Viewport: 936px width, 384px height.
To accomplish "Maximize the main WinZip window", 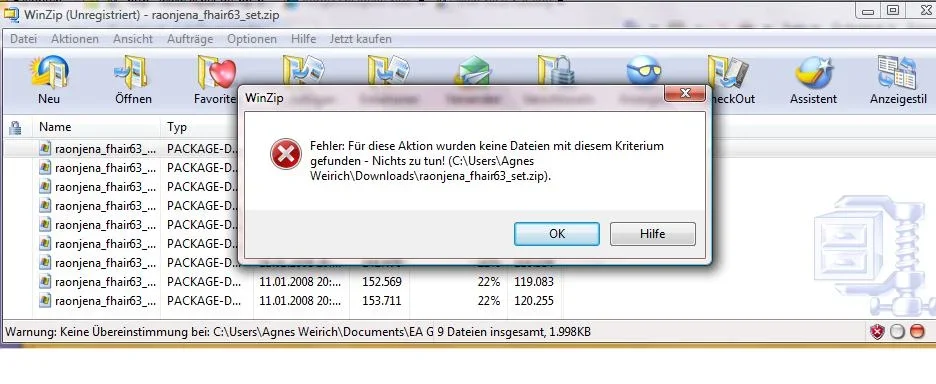I will (893, 10).
